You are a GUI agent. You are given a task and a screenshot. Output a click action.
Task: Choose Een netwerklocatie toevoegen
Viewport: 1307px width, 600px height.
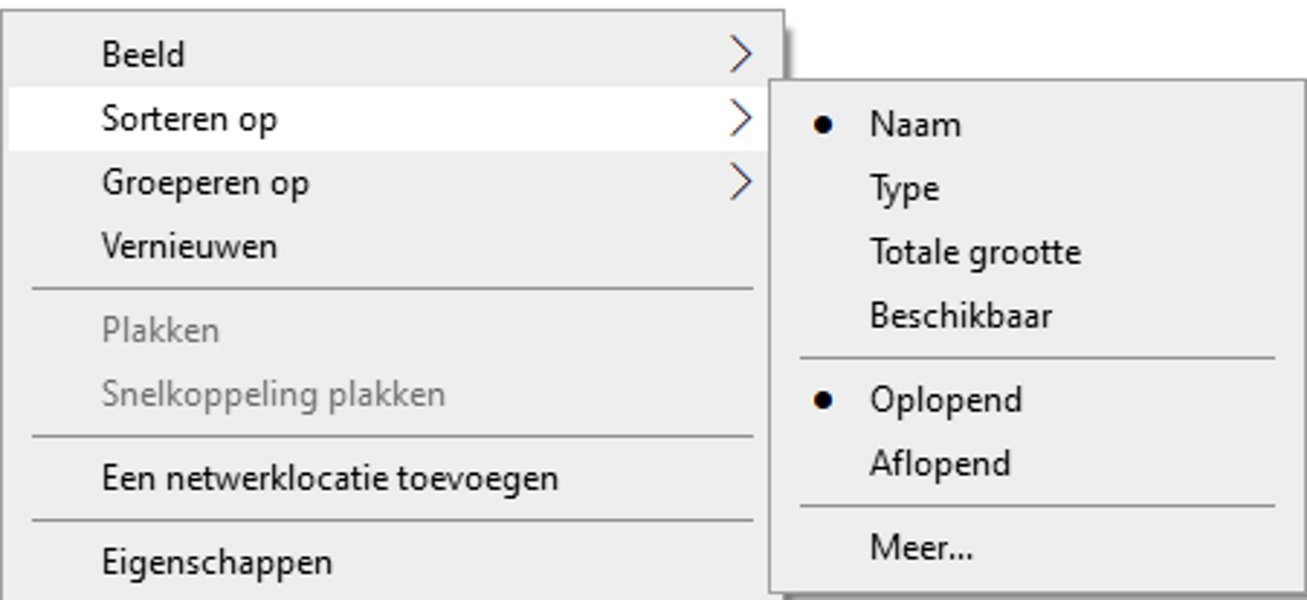(x=330, y=478)
